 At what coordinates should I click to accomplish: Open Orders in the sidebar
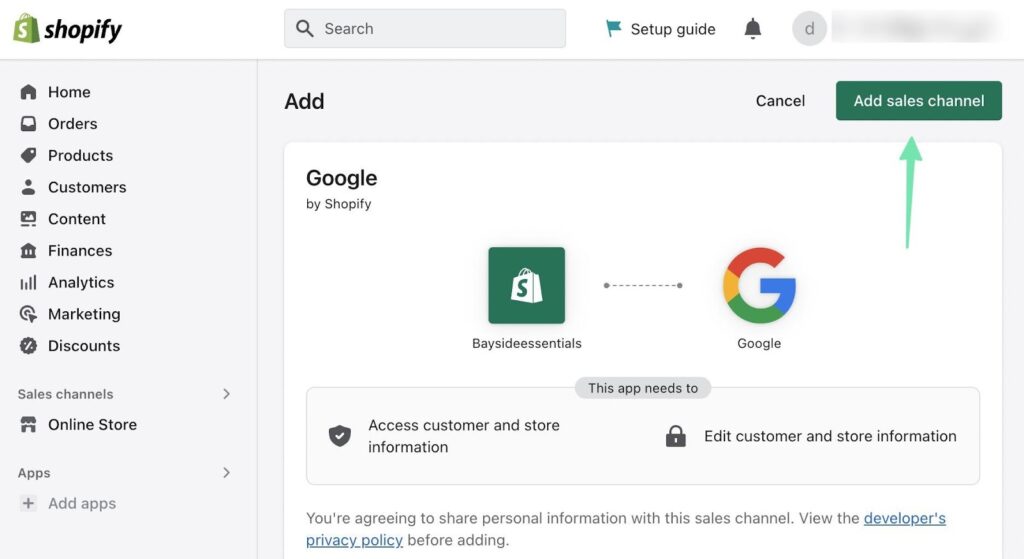click(72, 124)
